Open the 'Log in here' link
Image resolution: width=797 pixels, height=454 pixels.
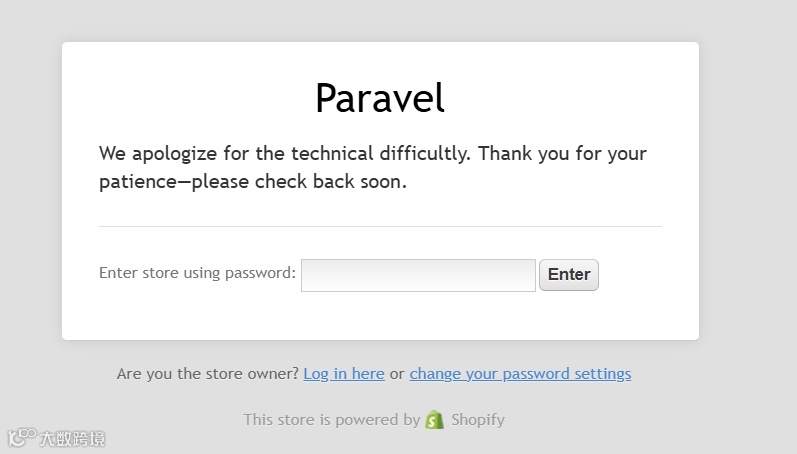(x=344, y=374)
